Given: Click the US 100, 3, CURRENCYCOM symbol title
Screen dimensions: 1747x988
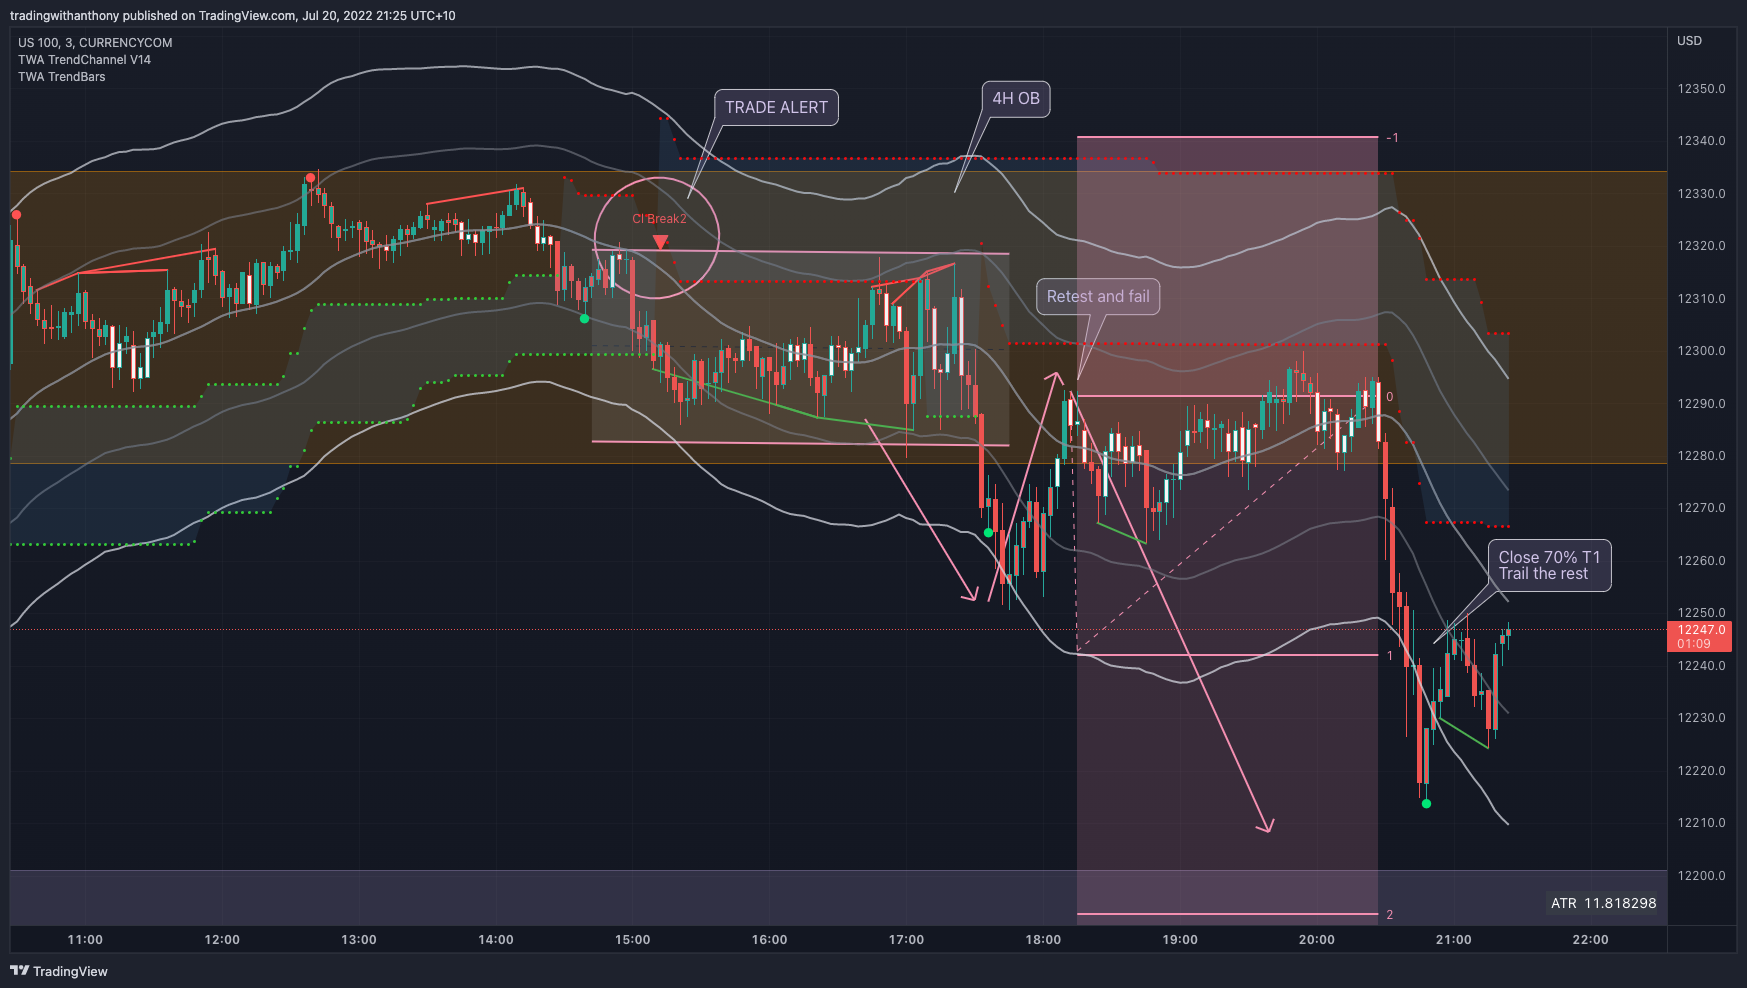Looking at the screenshot, I should (x=95, y=43).
